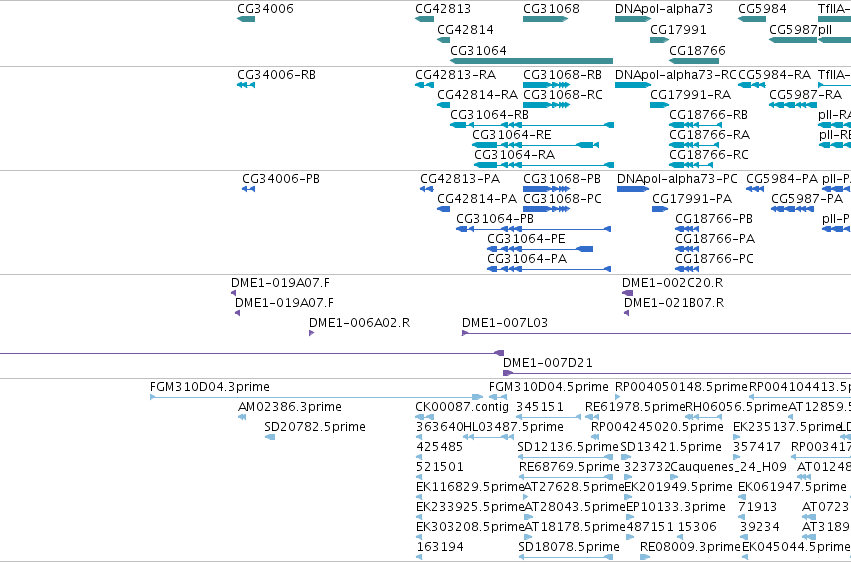This screenshot has height=562, width=851.
Task: Click BAC end DME1-021B07.R
Action: click(674, 303)
